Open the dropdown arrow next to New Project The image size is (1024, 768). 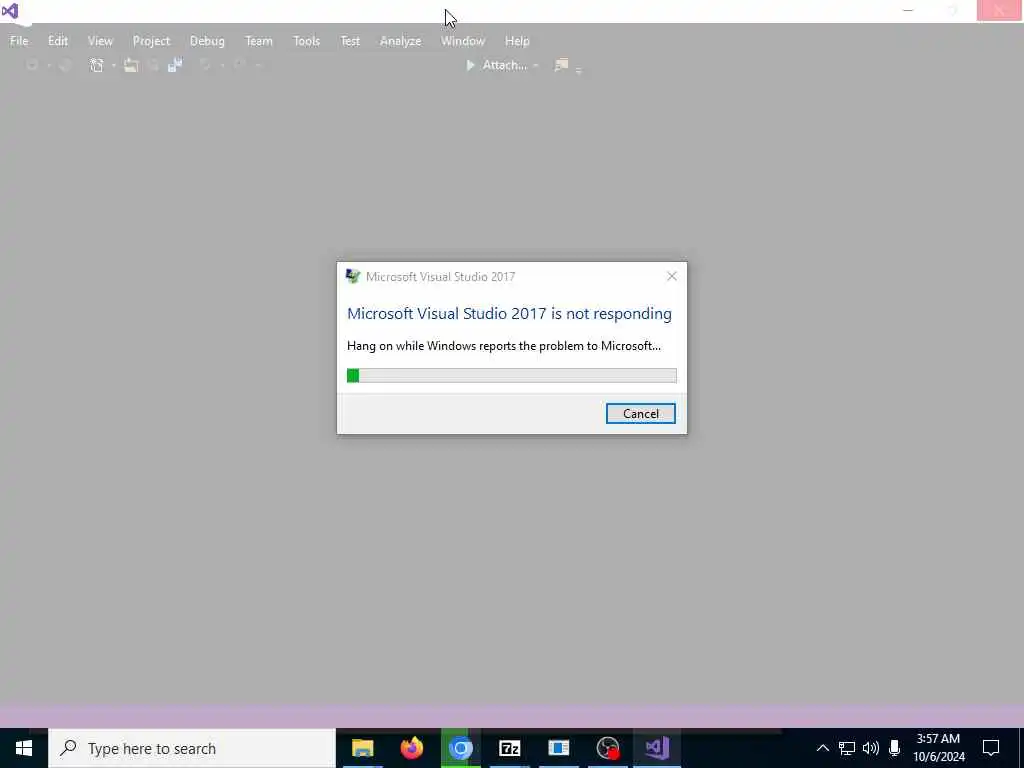[114, 65]
